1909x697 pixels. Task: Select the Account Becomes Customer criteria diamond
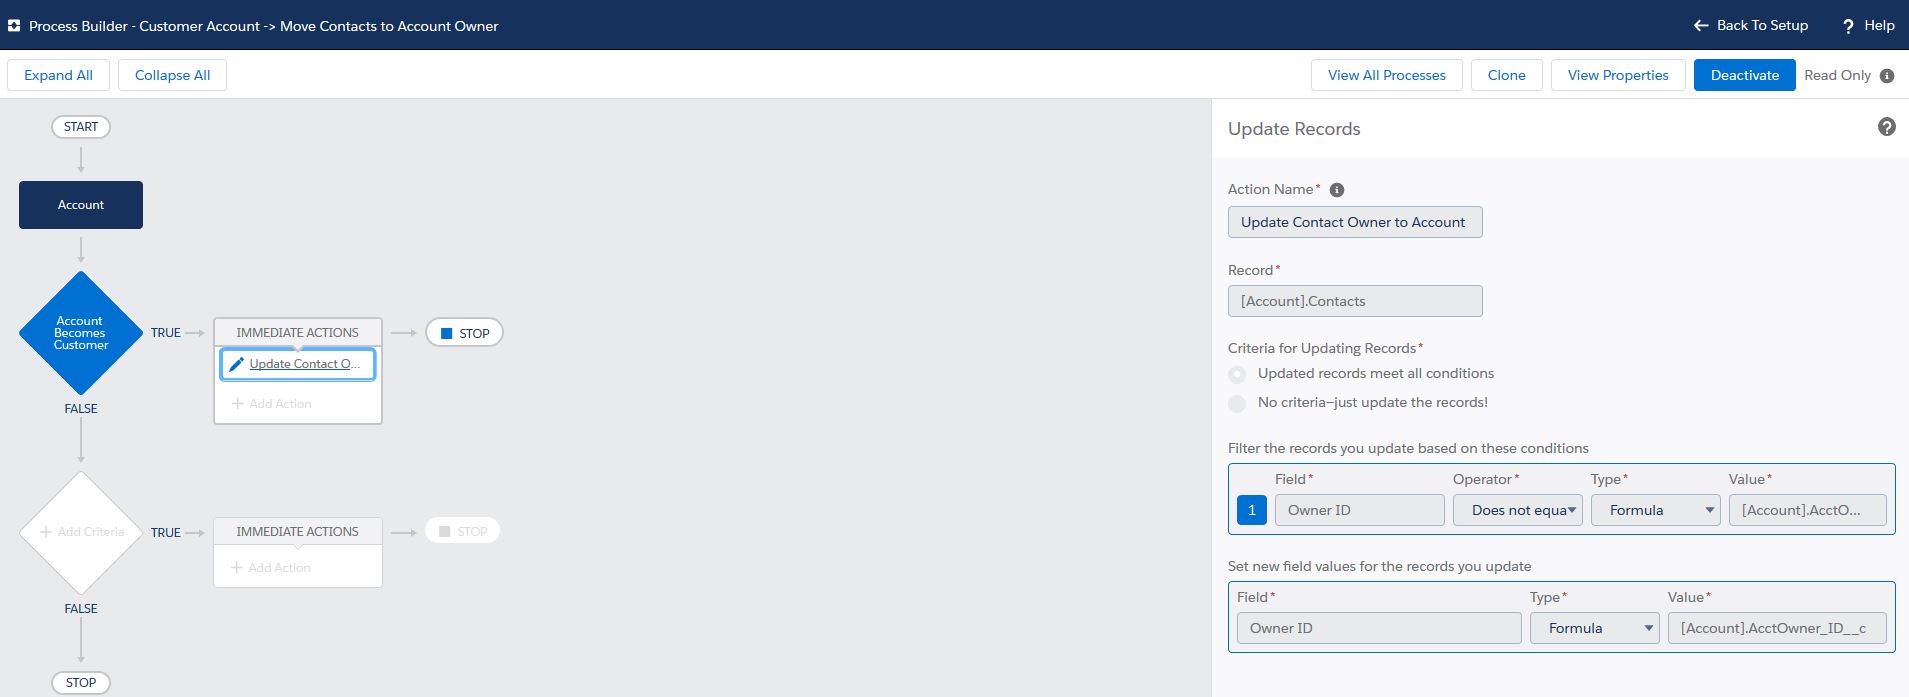81,333
